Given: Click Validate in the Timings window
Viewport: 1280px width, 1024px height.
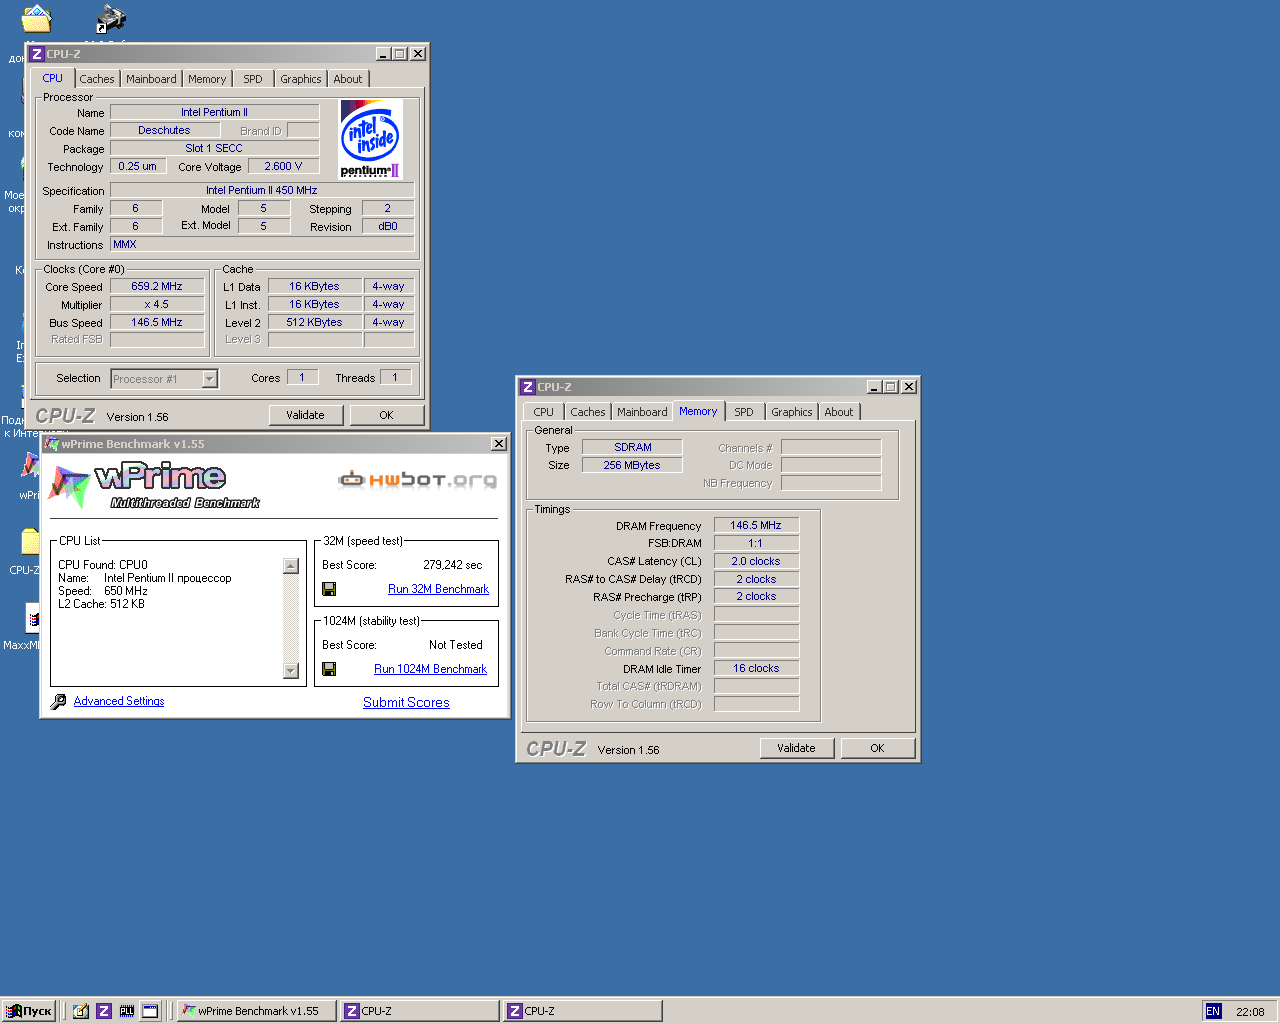Looking at the screenshot, I should tap(797, 748).
